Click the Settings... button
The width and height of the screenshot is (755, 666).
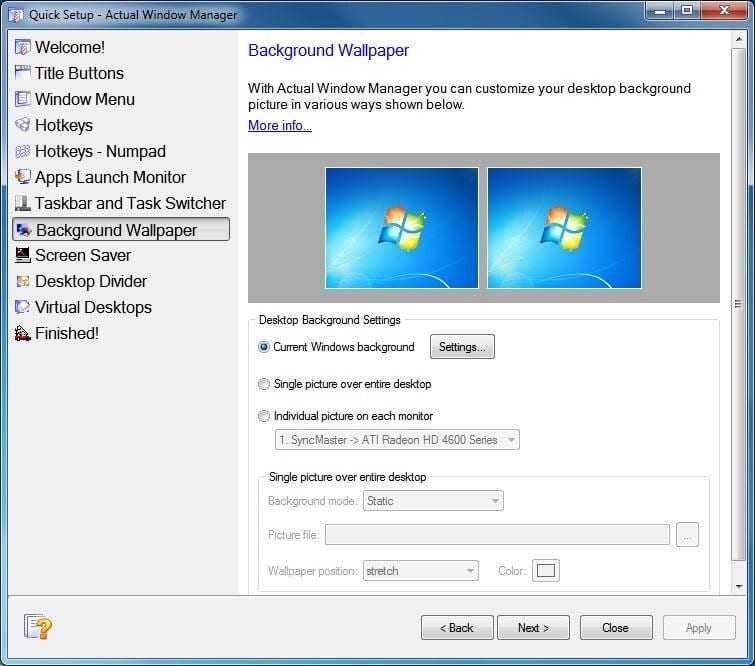coord(462,347)
